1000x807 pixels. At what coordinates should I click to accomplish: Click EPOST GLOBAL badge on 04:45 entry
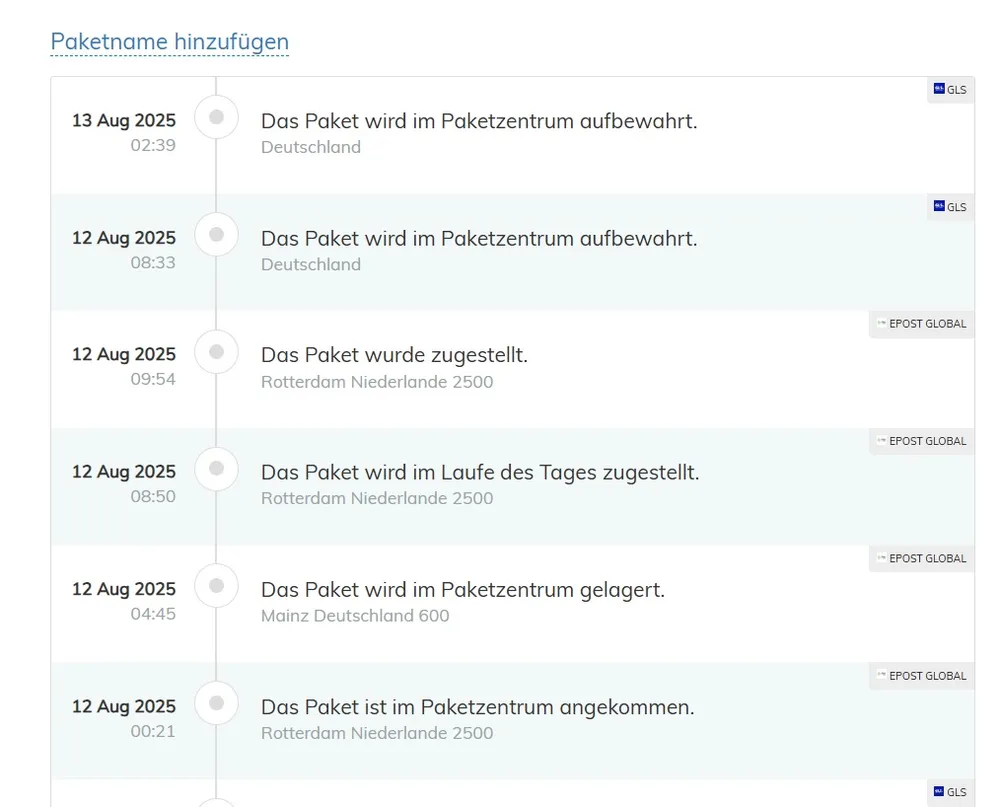922,559
